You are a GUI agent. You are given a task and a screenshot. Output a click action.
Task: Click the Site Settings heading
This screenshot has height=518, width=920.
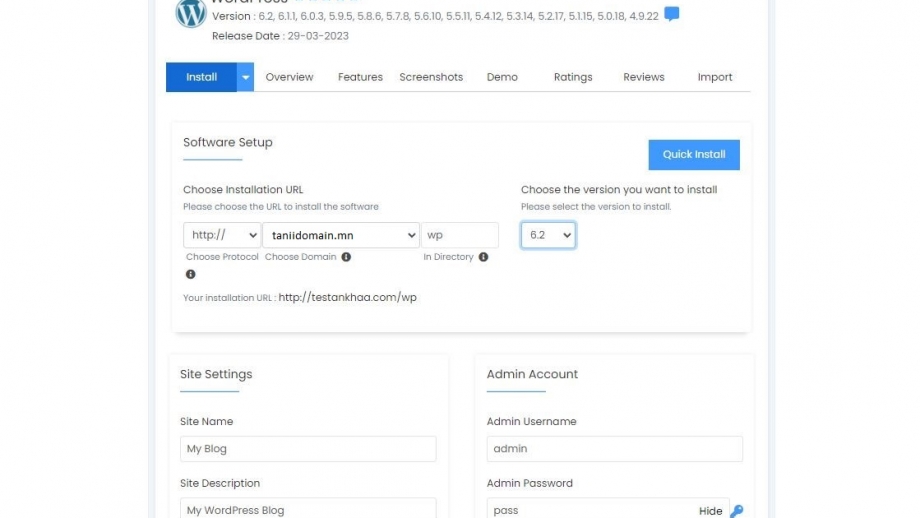tap(216, 374)
